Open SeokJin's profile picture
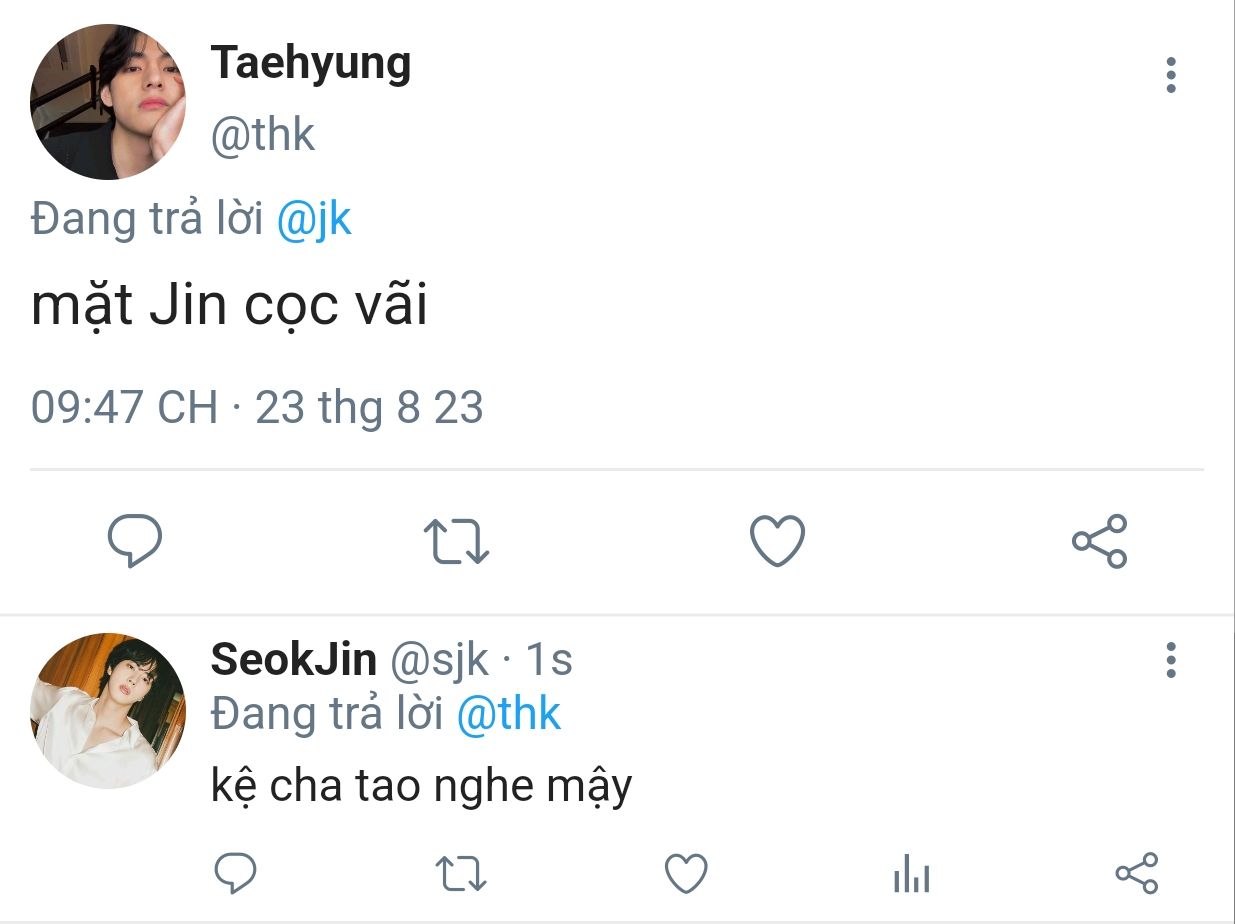 coord(108,710)
